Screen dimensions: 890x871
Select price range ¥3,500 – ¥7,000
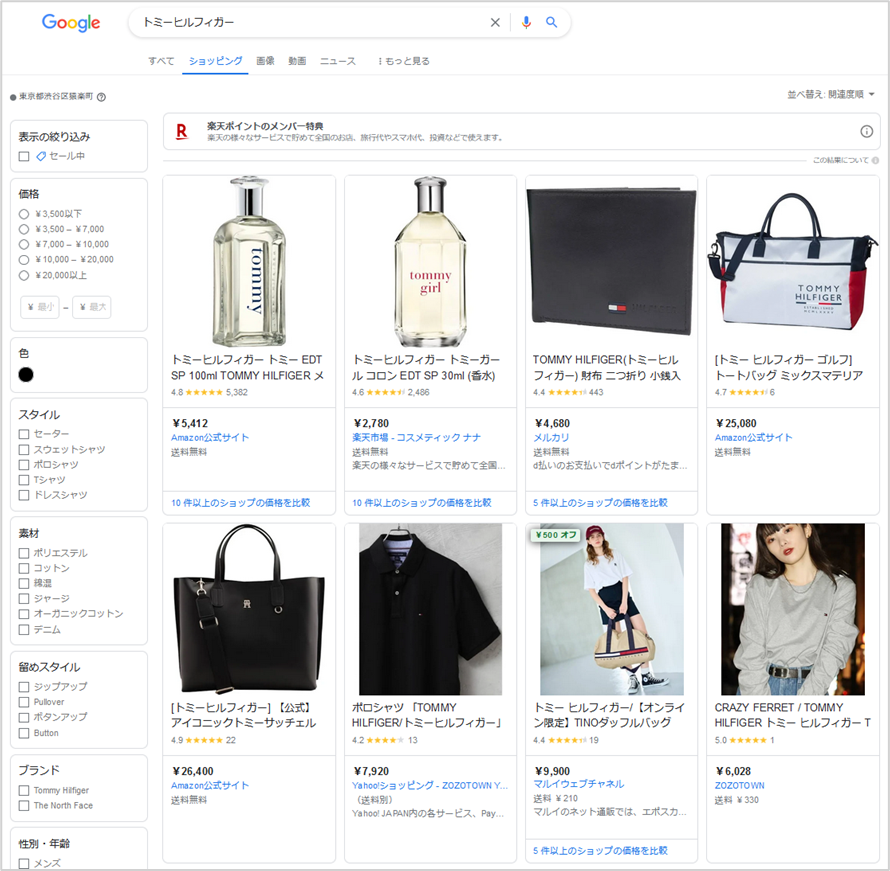(24, 229)
